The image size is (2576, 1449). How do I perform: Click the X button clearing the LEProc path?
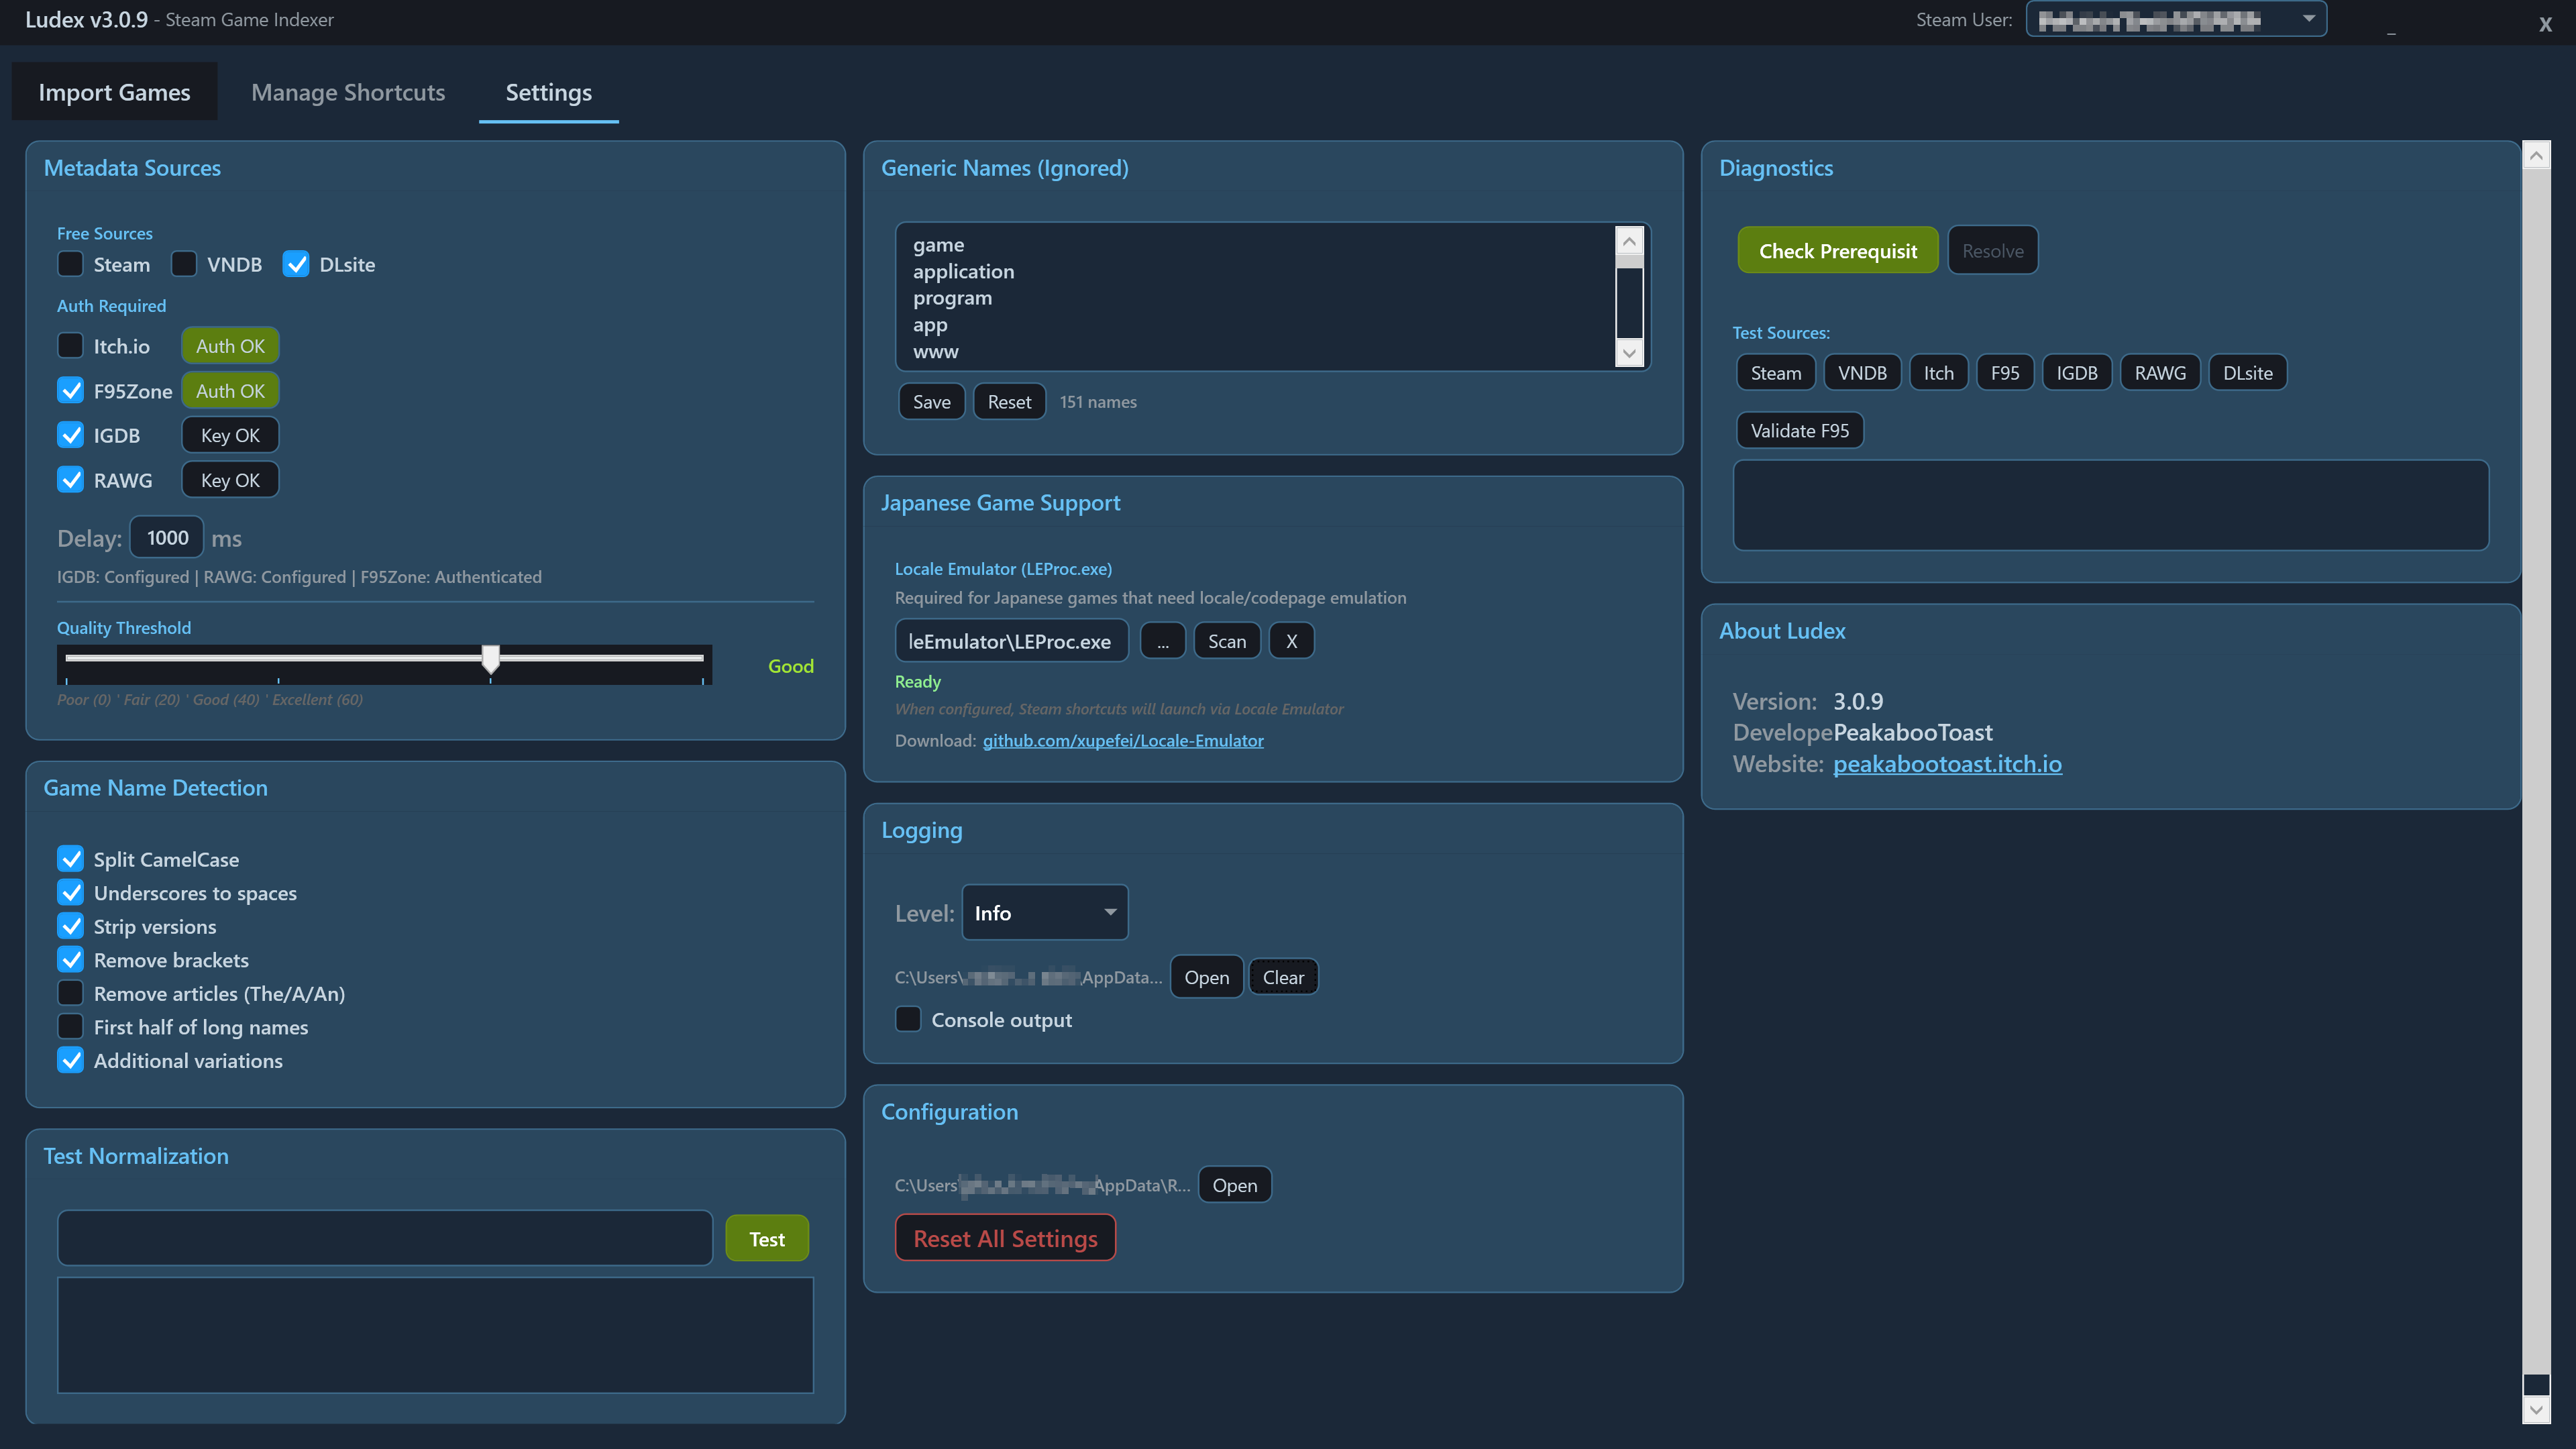[x=1291, y=641]
